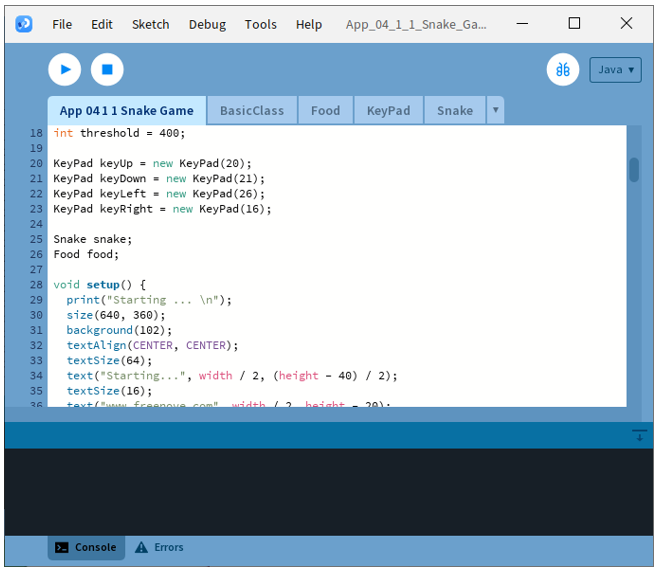Click the 'textSize(16);' line
Image resolution: width=661 pixels, height=573 pixels.
point(109,391)
